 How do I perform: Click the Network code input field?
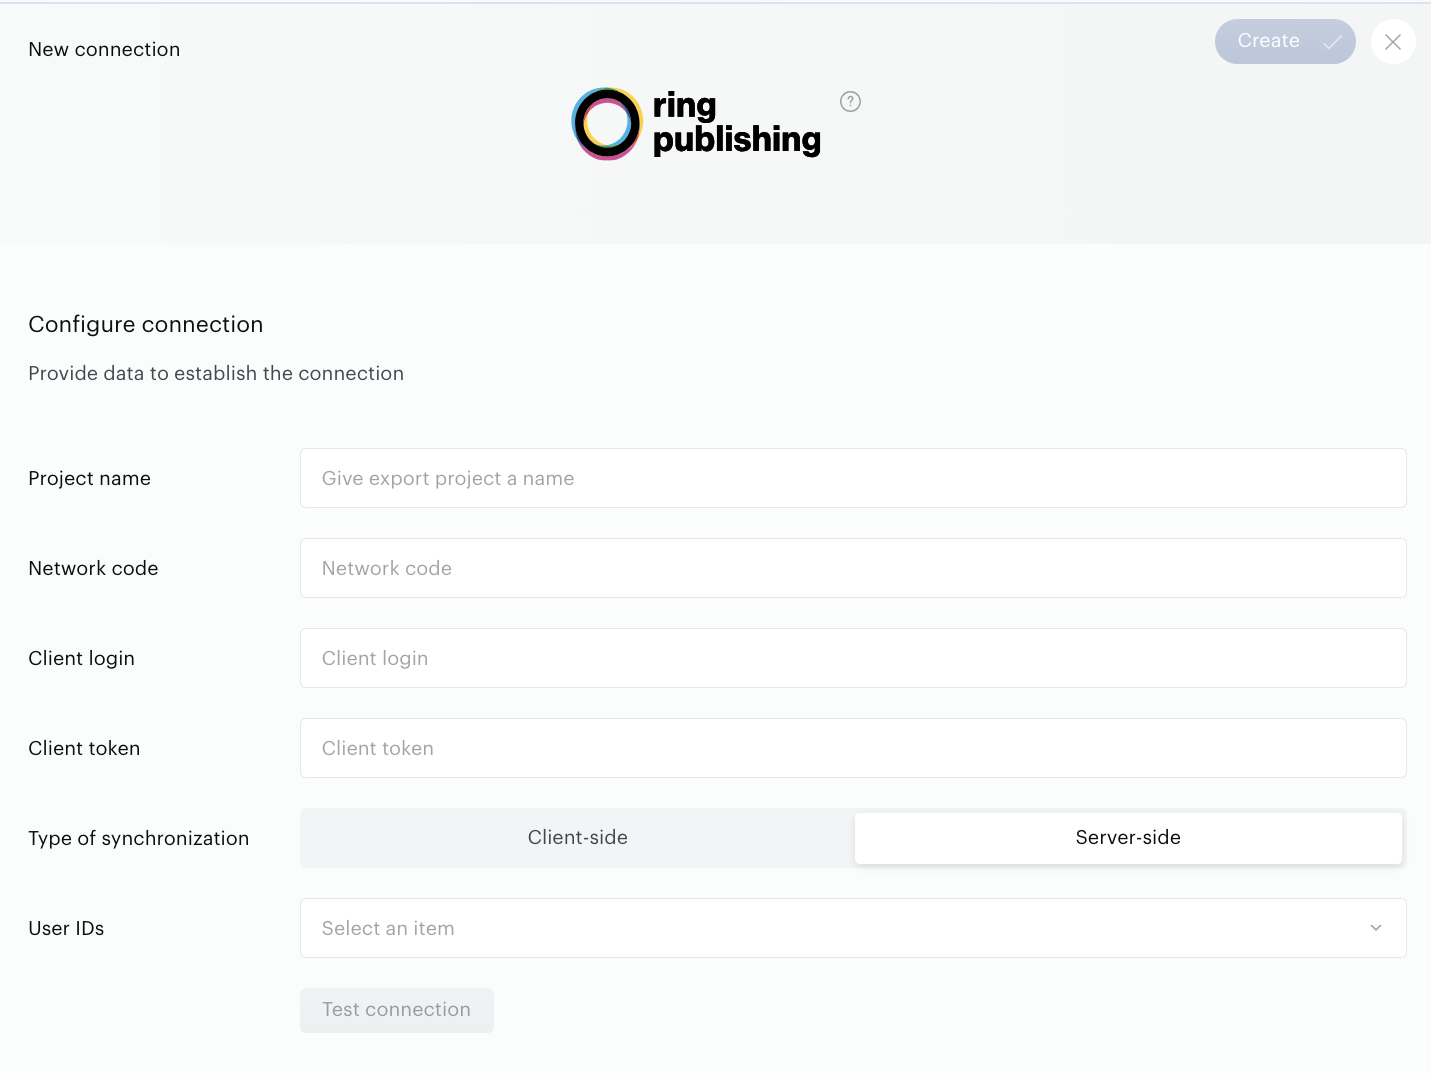853,568
